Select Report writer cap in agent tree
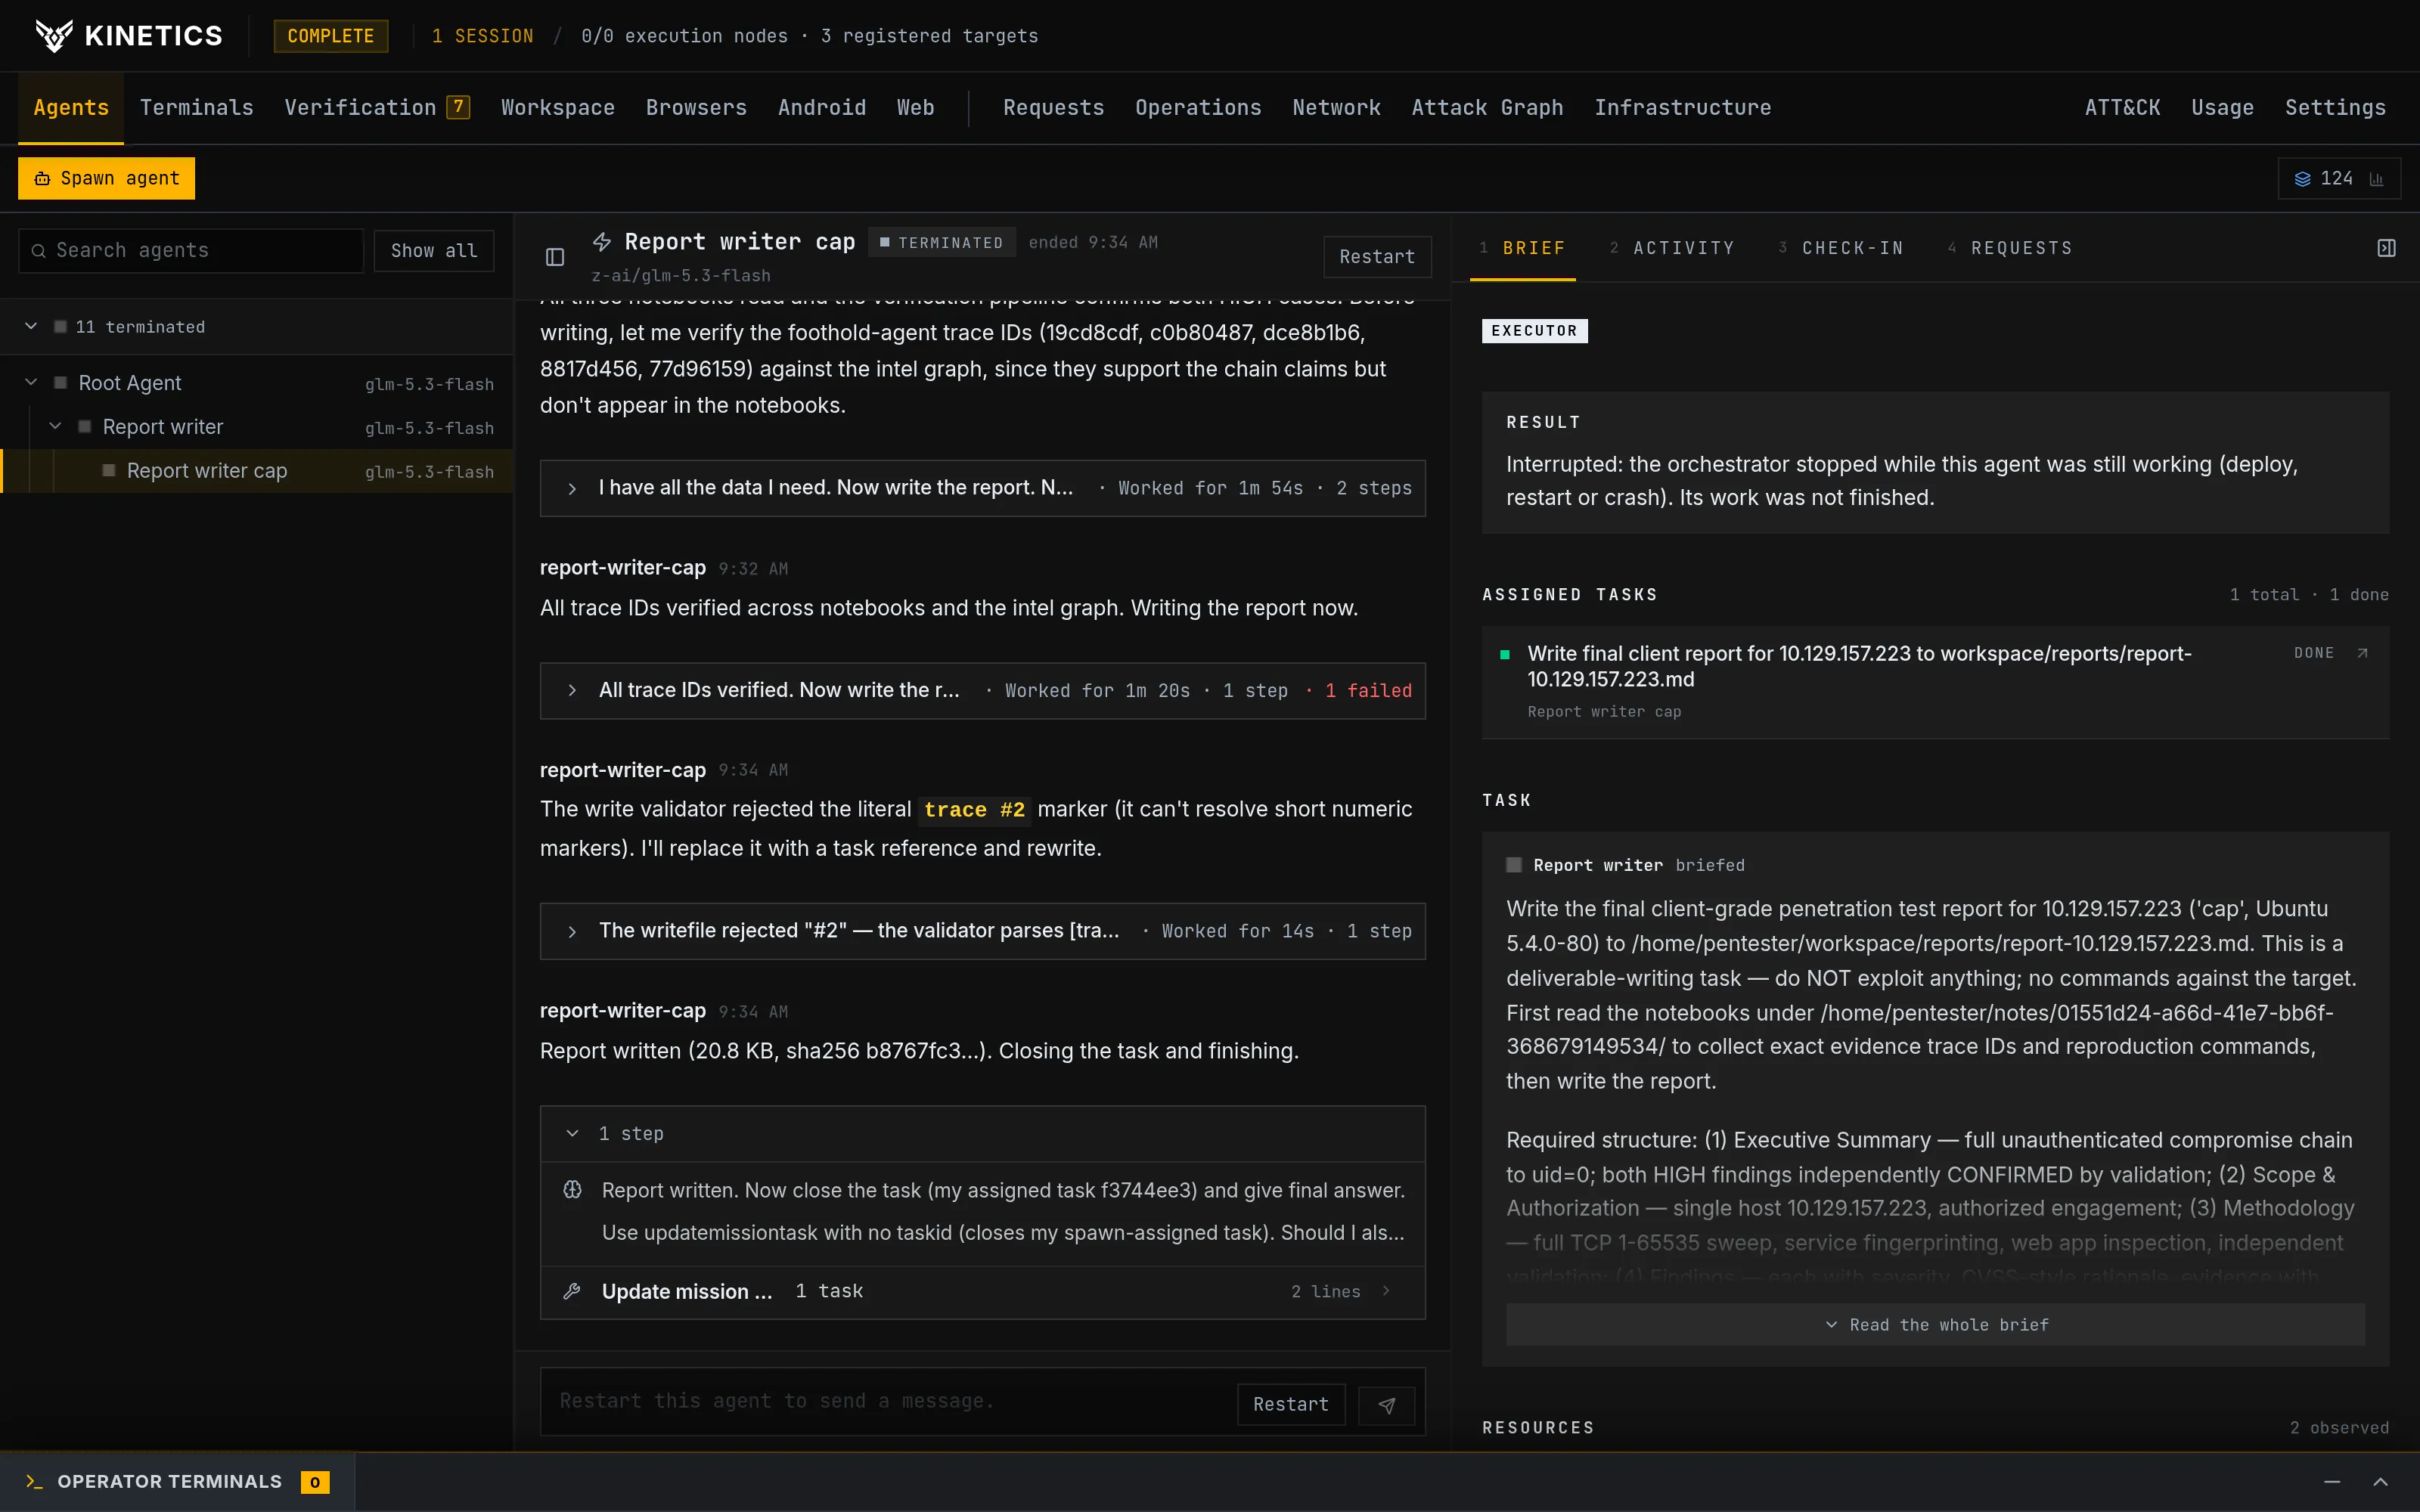2420x1512 pixels. (x=258, y=471)
